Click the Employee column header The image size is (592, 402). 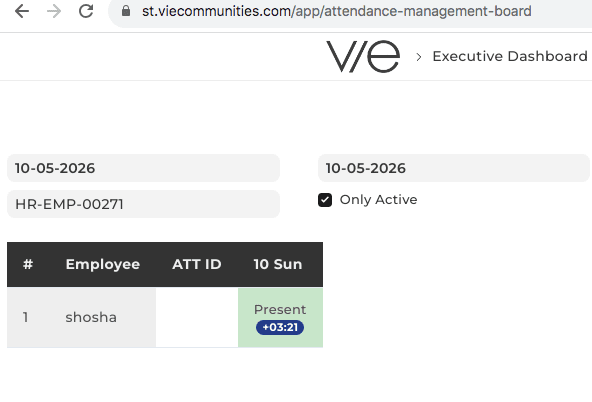pyautogui.click(x=103, y=264)
